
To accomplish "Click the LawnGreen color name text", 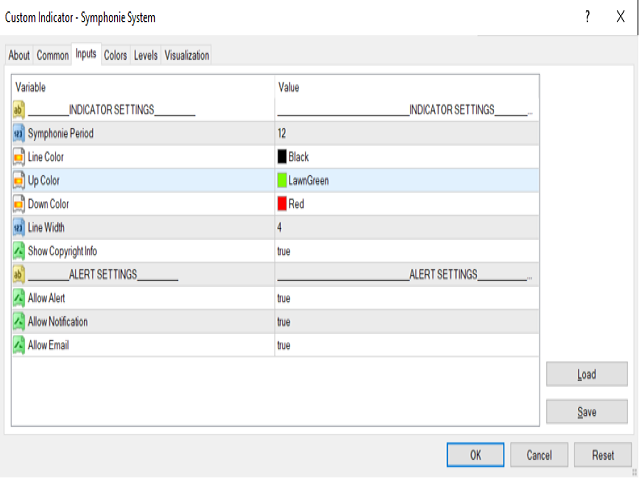I will (x=309, y=180).
